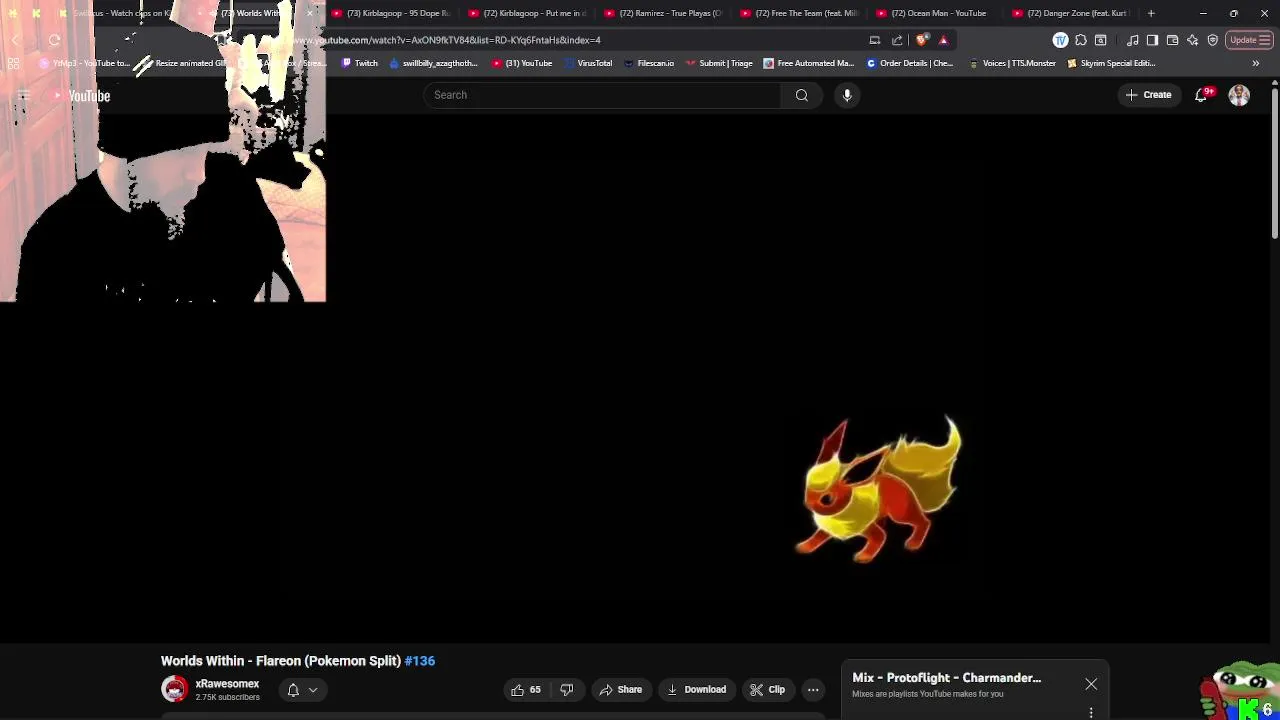Click the page vertical scrollbar
The height and width of the screenshot is (720, 1280).
click(1275, 165)
